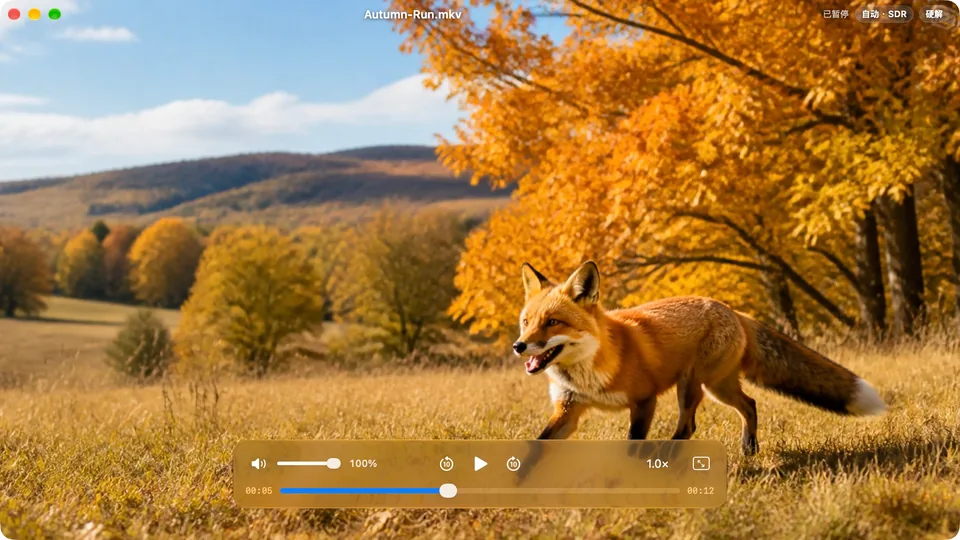Play the video with the triangle button
This screenshot has height=540, width=960.
(481, 464)
